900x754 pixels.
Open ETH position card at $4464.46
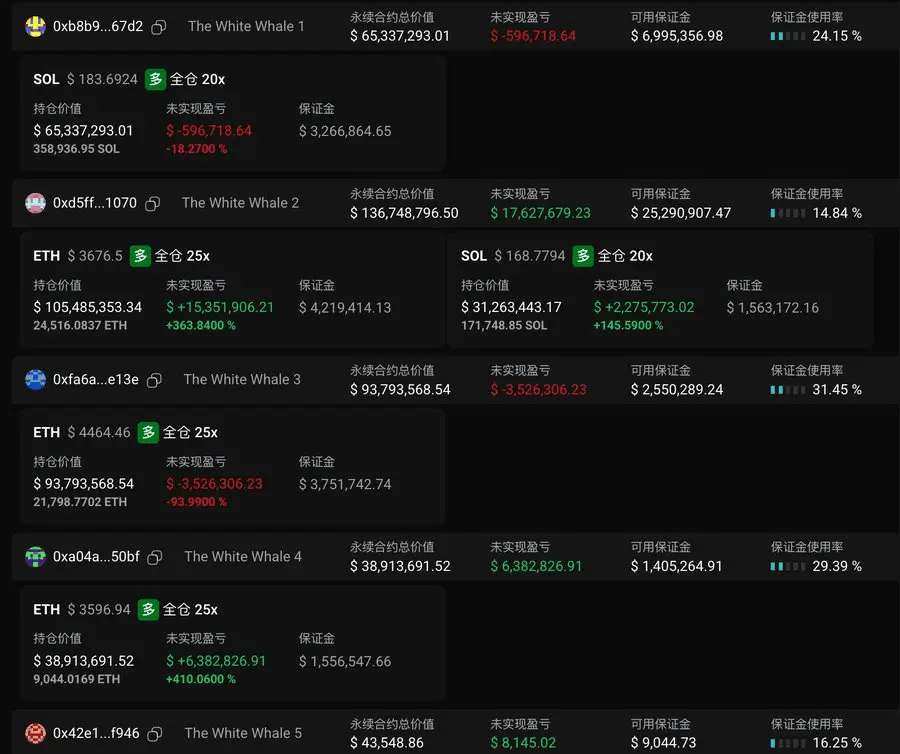pyautogui.click(x=232, y=467)
